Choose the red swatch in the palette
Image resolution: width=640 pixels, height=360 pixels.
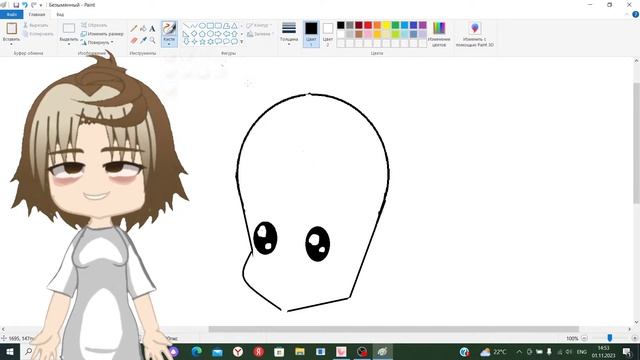[x=368, y=25]
